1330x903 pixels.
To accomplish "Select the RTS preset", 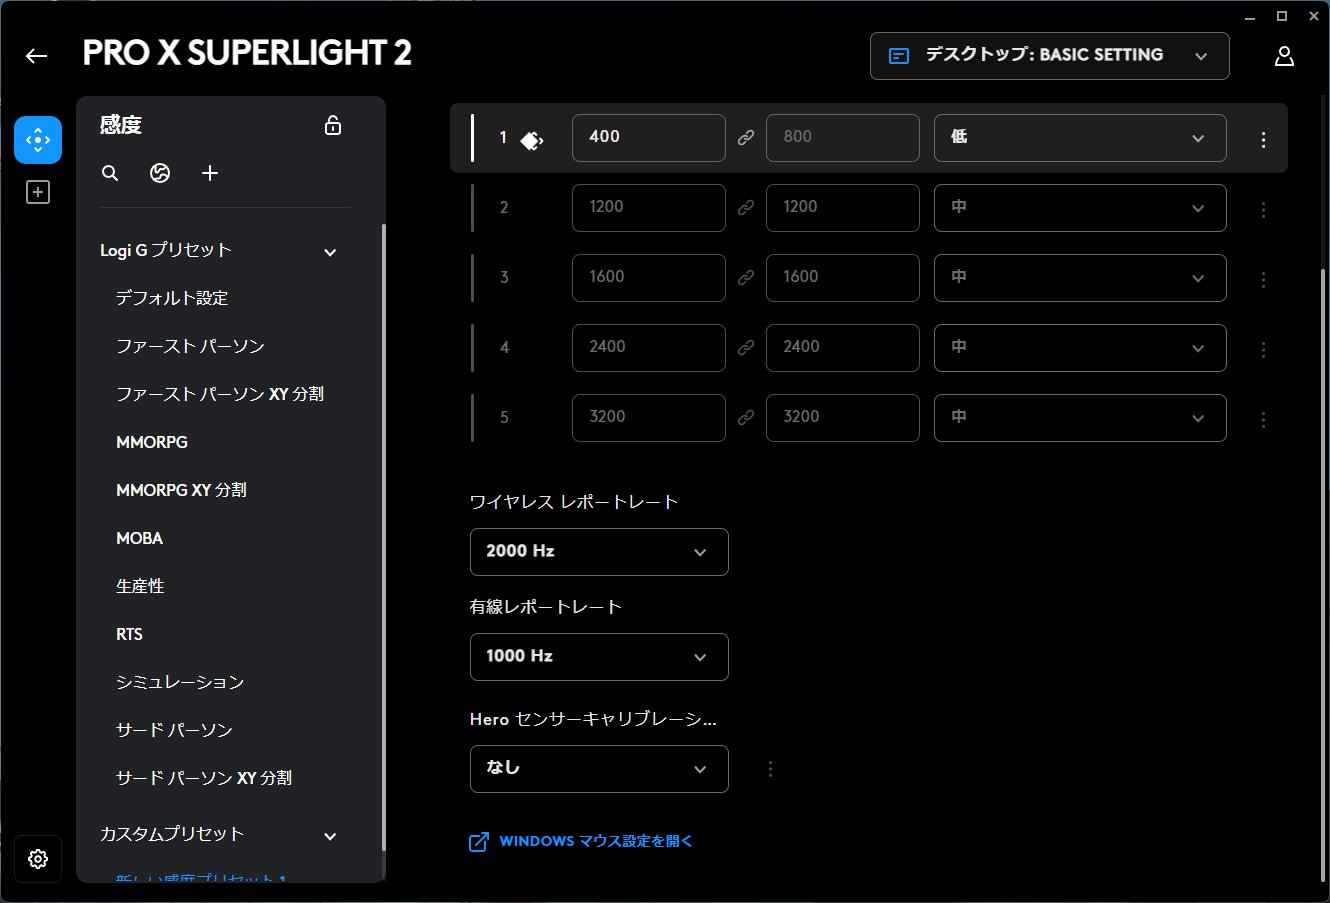I will pos(129,634).
